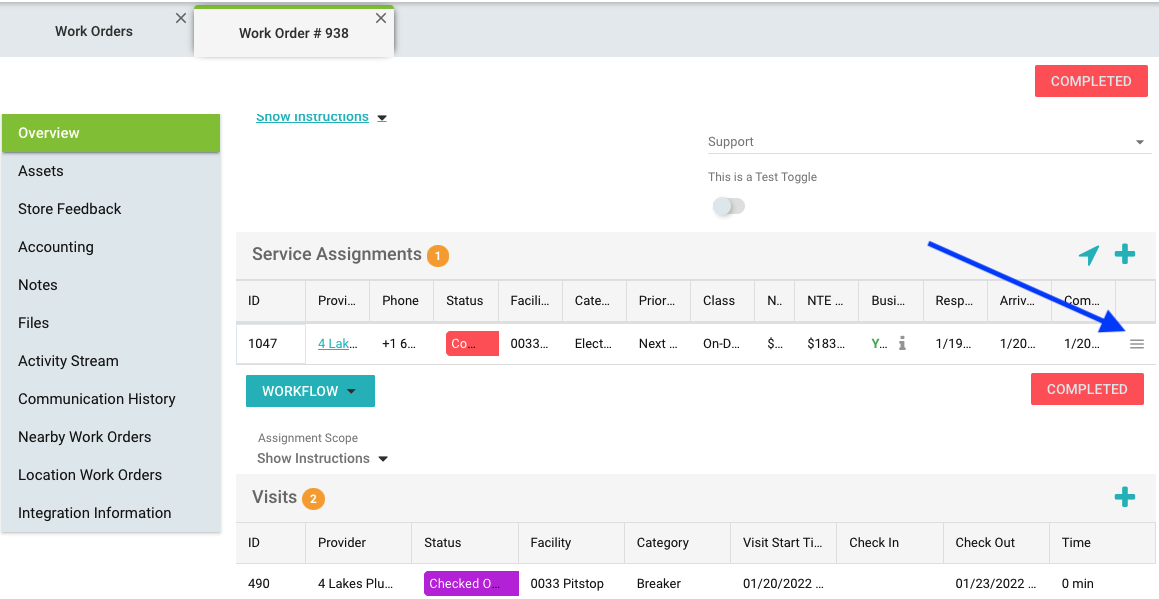Image resolution: width=1159 pixels, height=599 pixels.
Task: Expand the top Show Instructions link
Action: 320,117
